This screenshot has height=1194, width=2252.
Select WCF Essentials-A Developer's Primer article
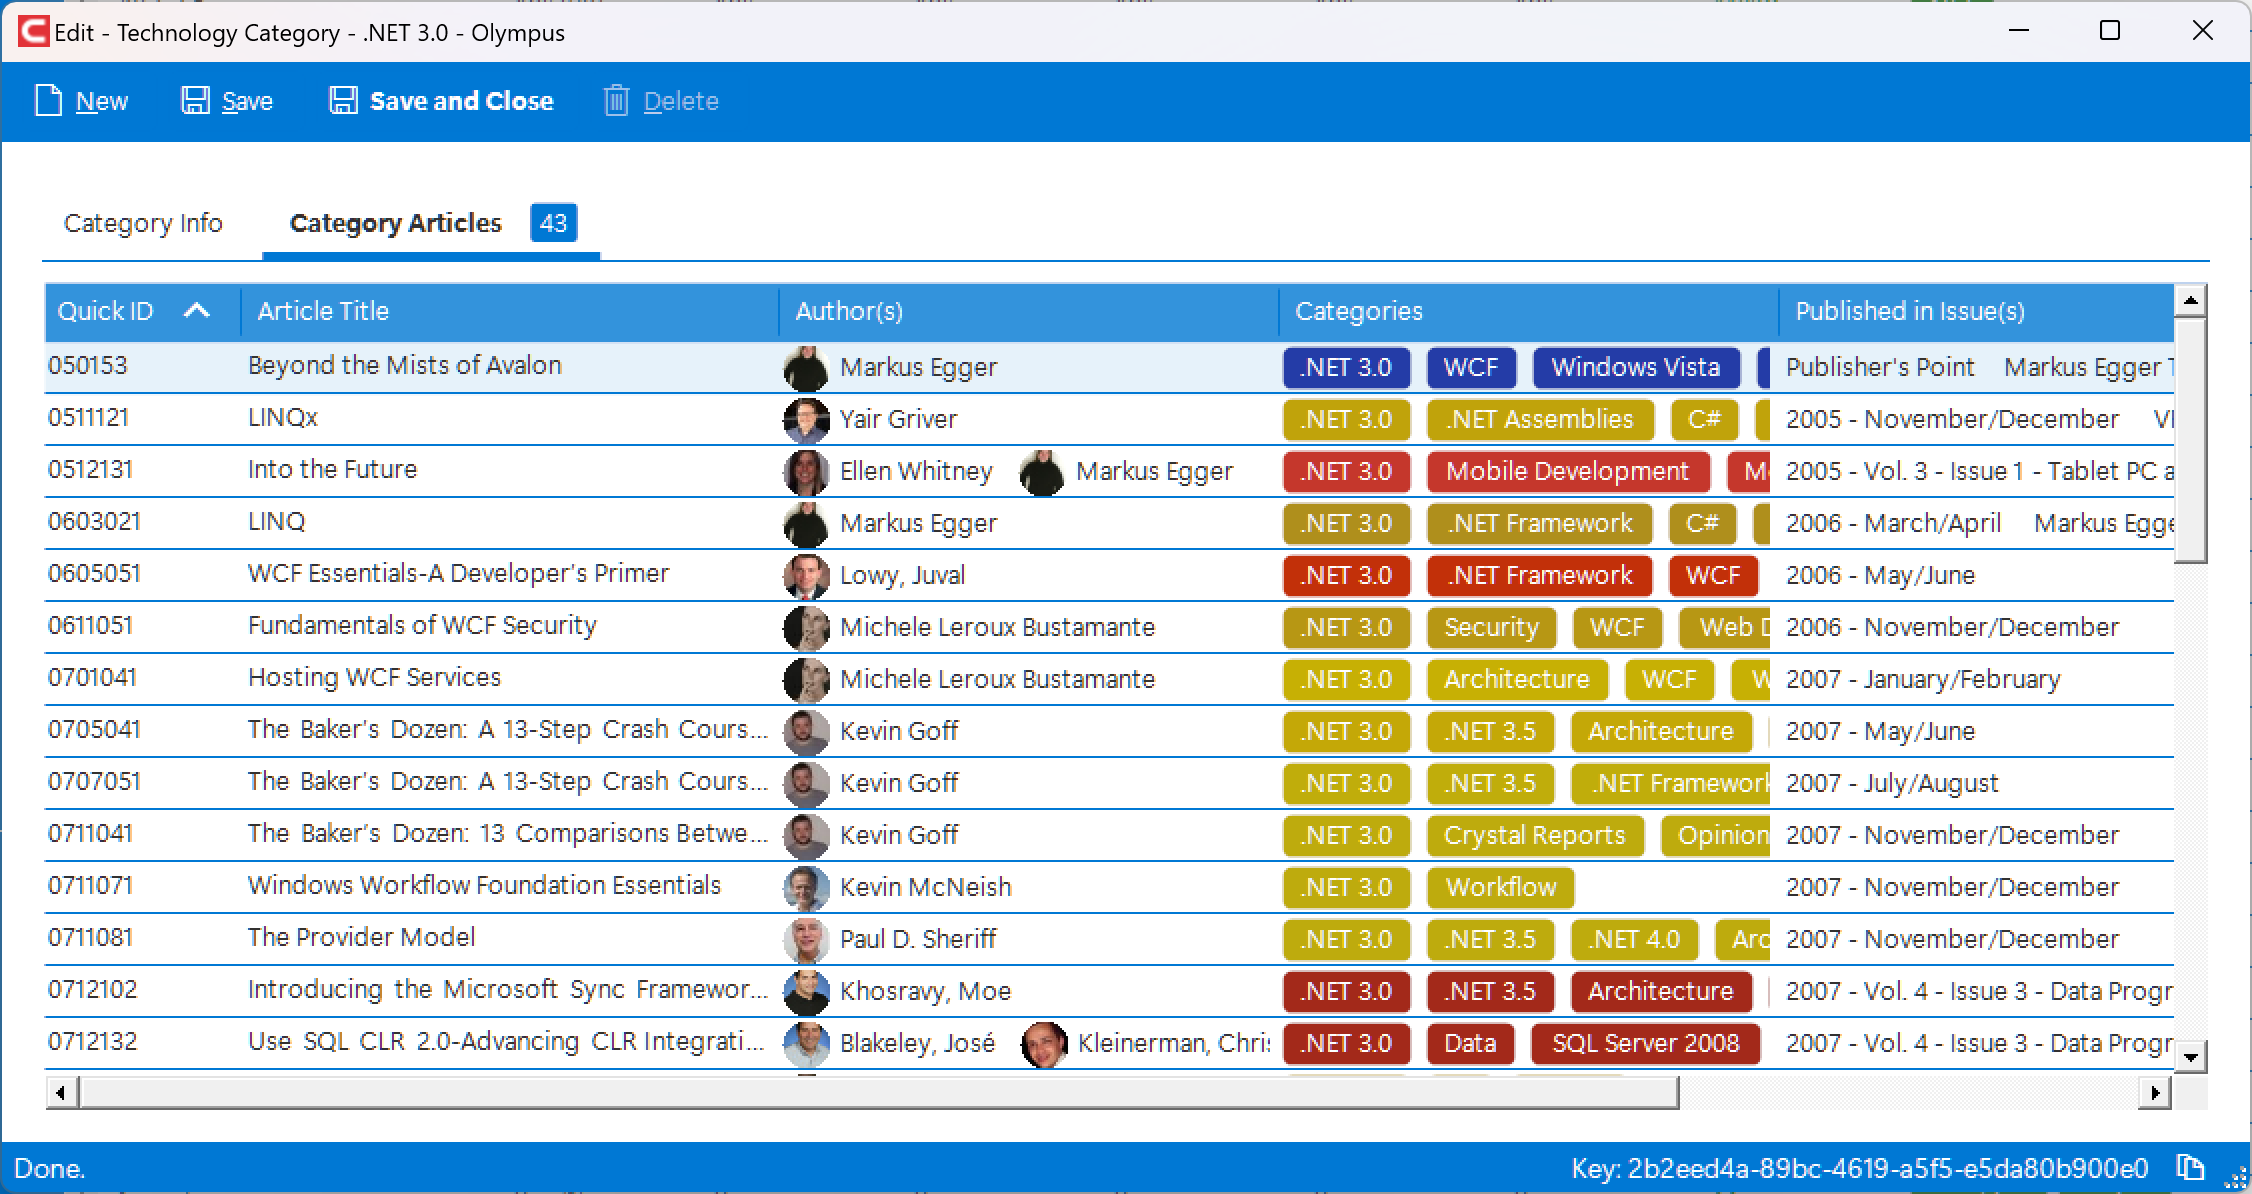coord(459,573)
